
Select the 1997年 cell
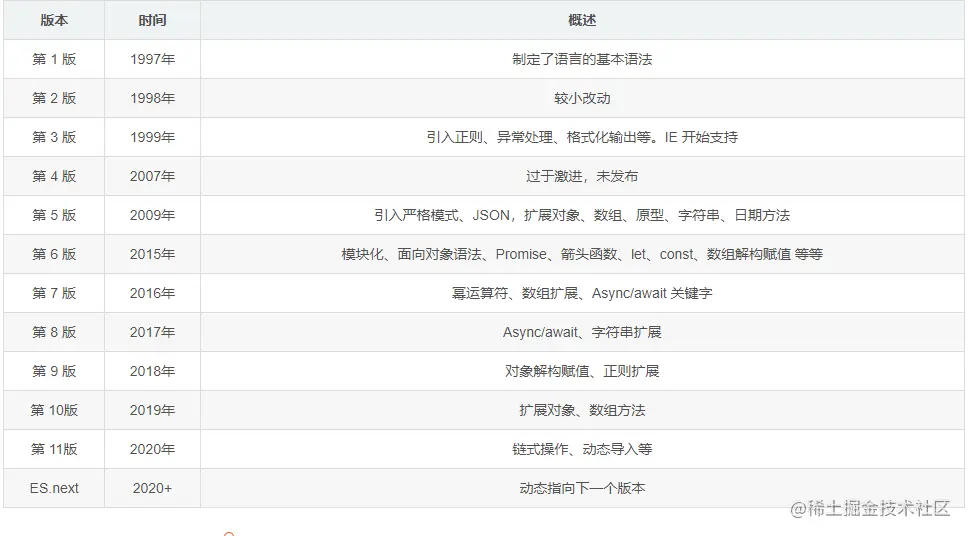coord(152,59)
